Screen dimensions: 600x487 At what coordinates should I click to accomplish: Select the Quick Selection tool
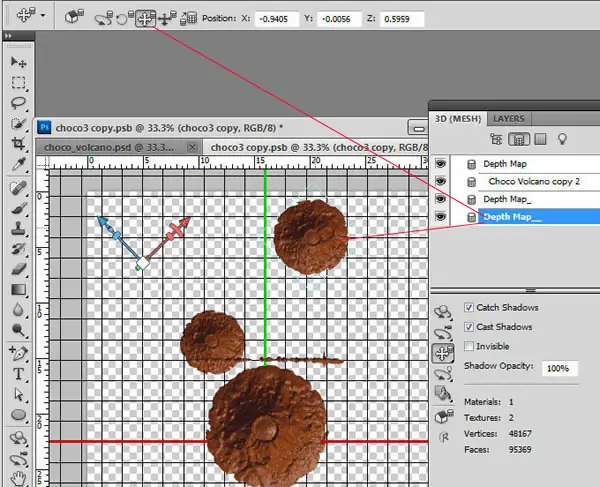18,124
